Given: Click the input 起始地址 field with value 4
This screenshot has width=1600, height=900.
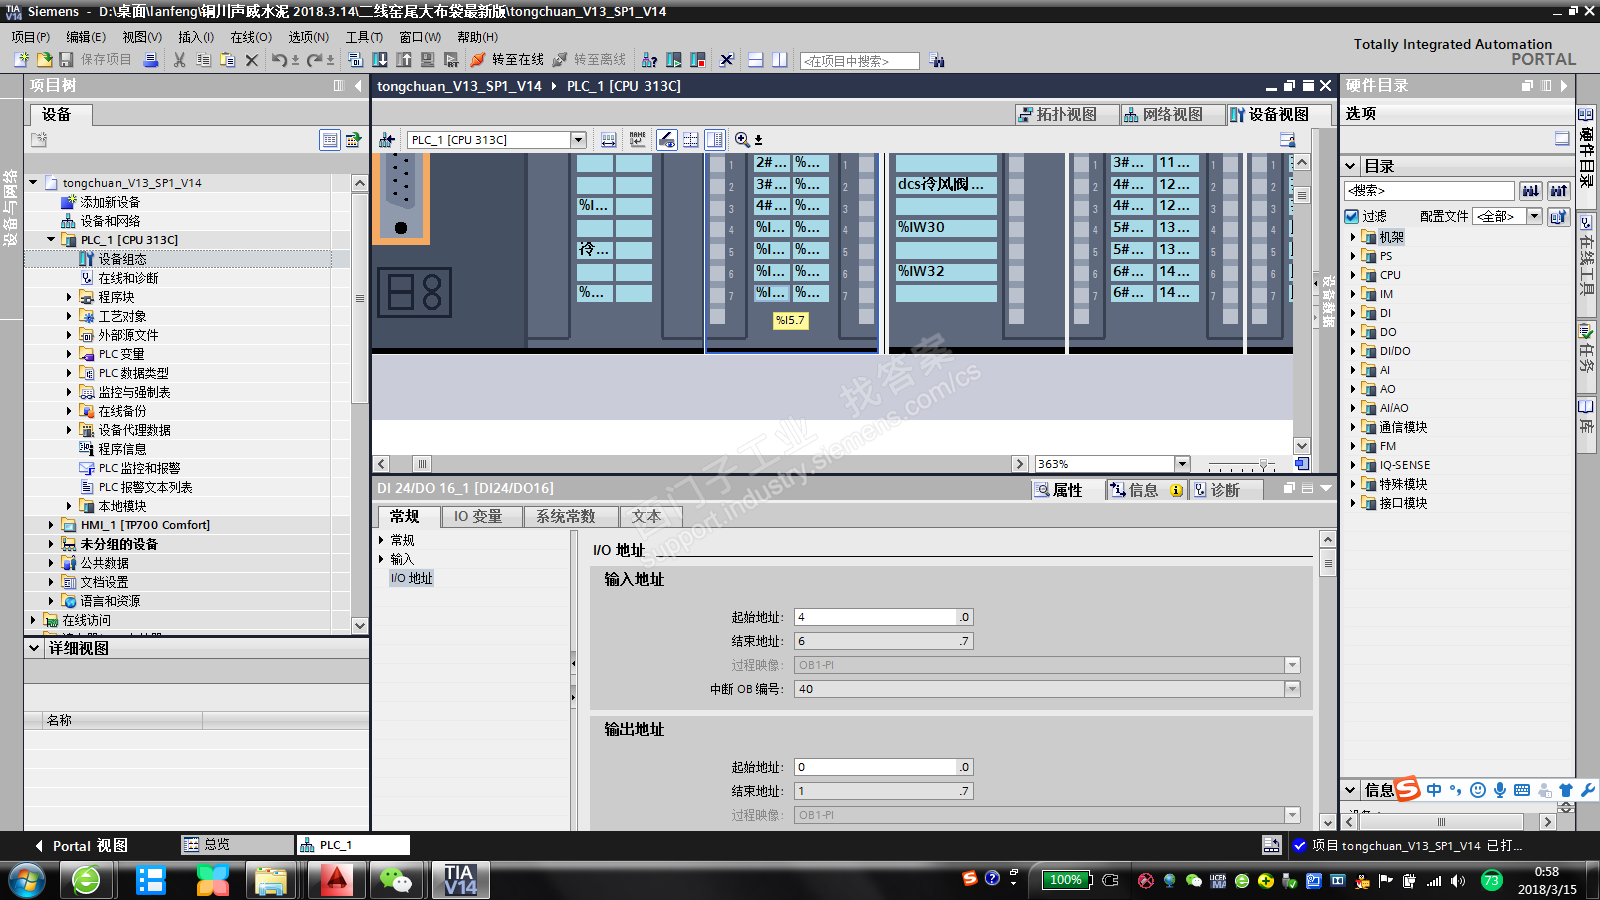Looking at the screenshot, I should (883, 617).
